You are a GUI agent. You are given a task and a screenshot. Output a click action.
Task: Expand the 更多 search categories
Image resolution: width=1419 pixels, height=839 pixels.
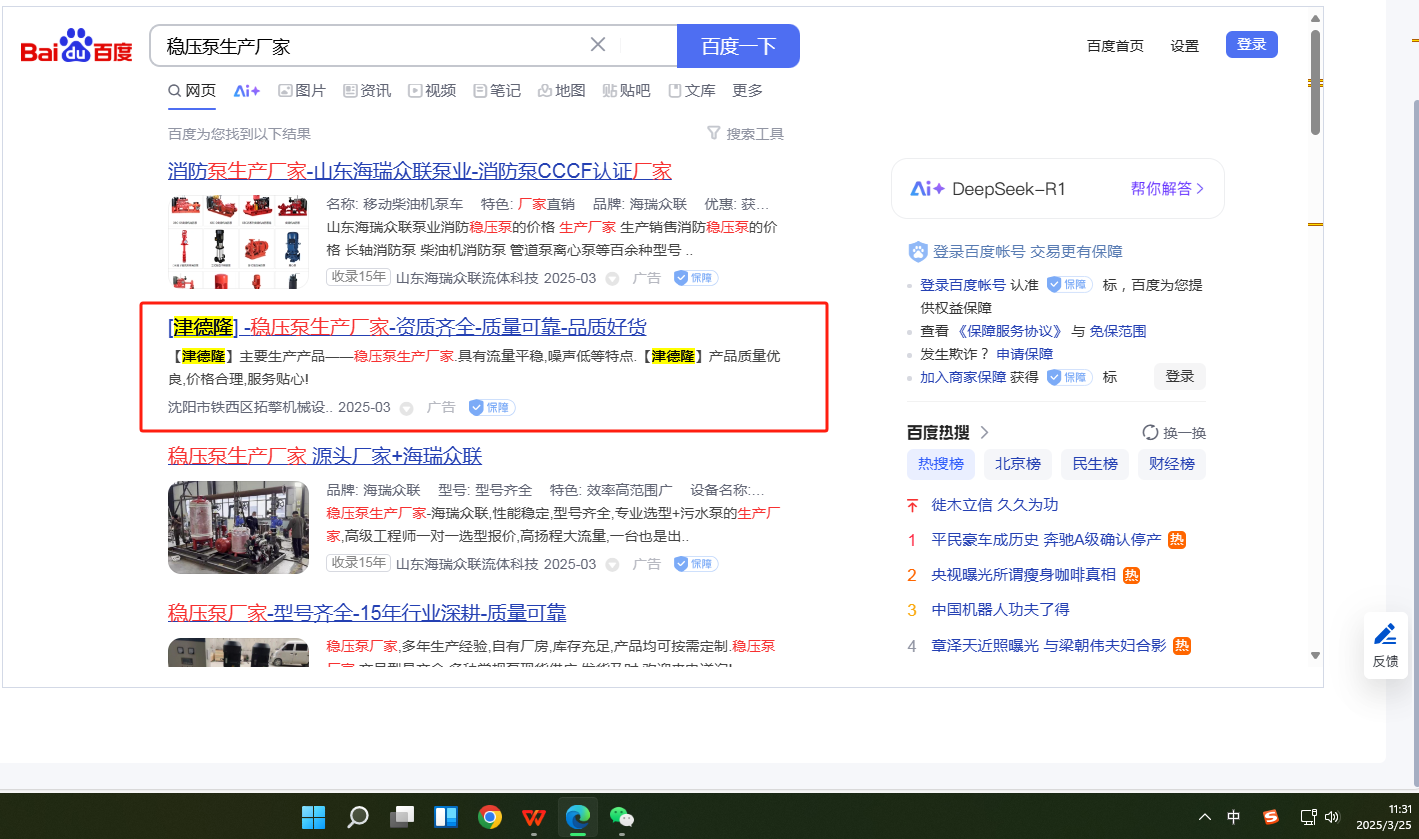pos(747,91)
